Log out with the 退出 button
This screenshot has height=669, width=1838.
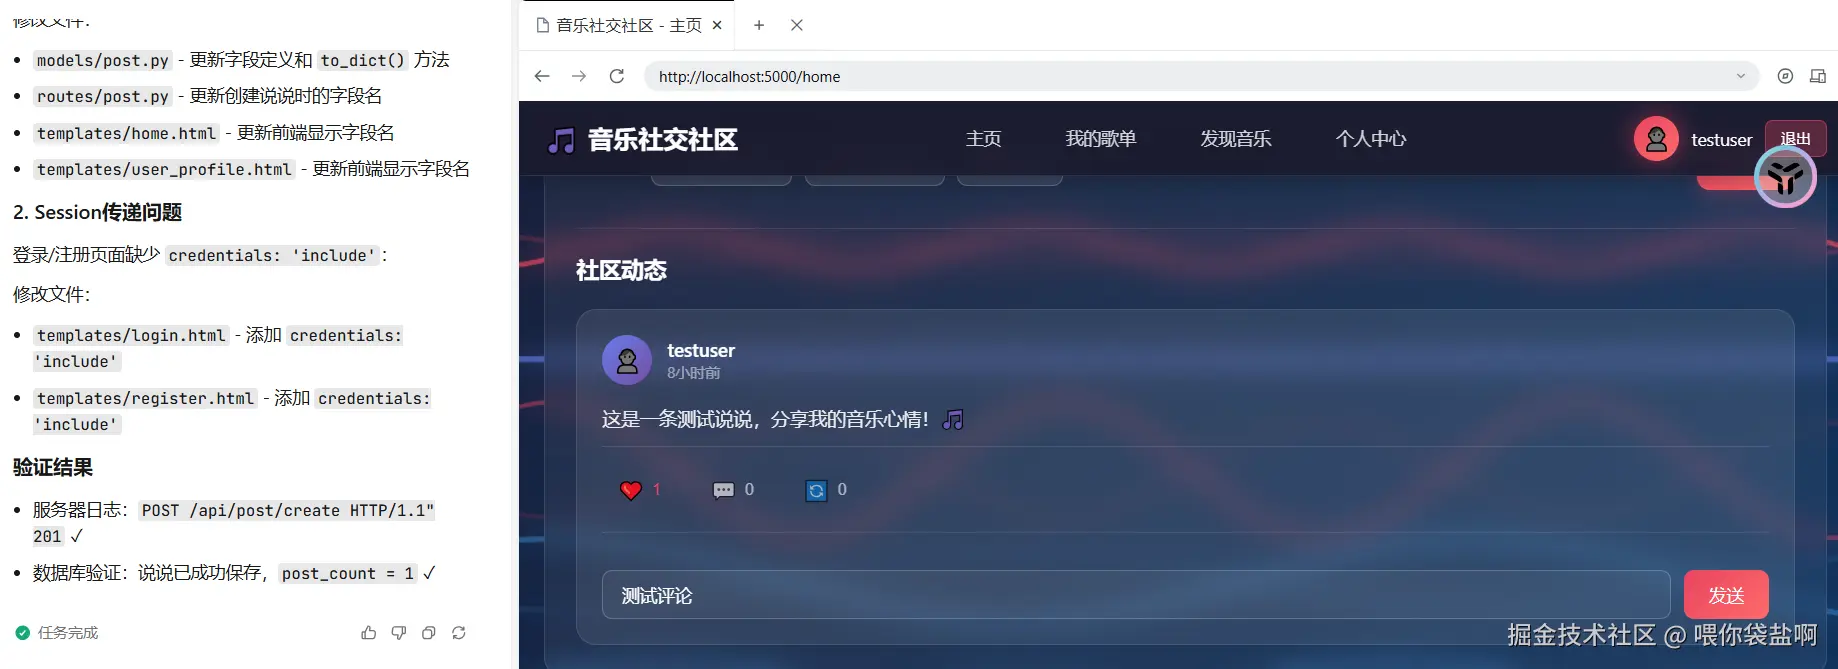click(x=1795, y=139)
